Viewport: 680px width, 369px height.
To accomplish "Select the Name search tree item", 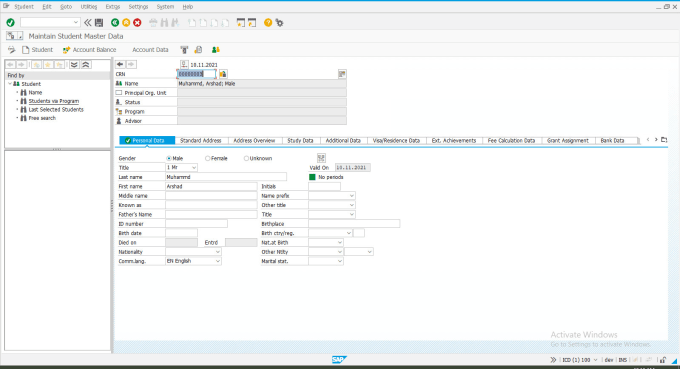I will tap(35, 92).
